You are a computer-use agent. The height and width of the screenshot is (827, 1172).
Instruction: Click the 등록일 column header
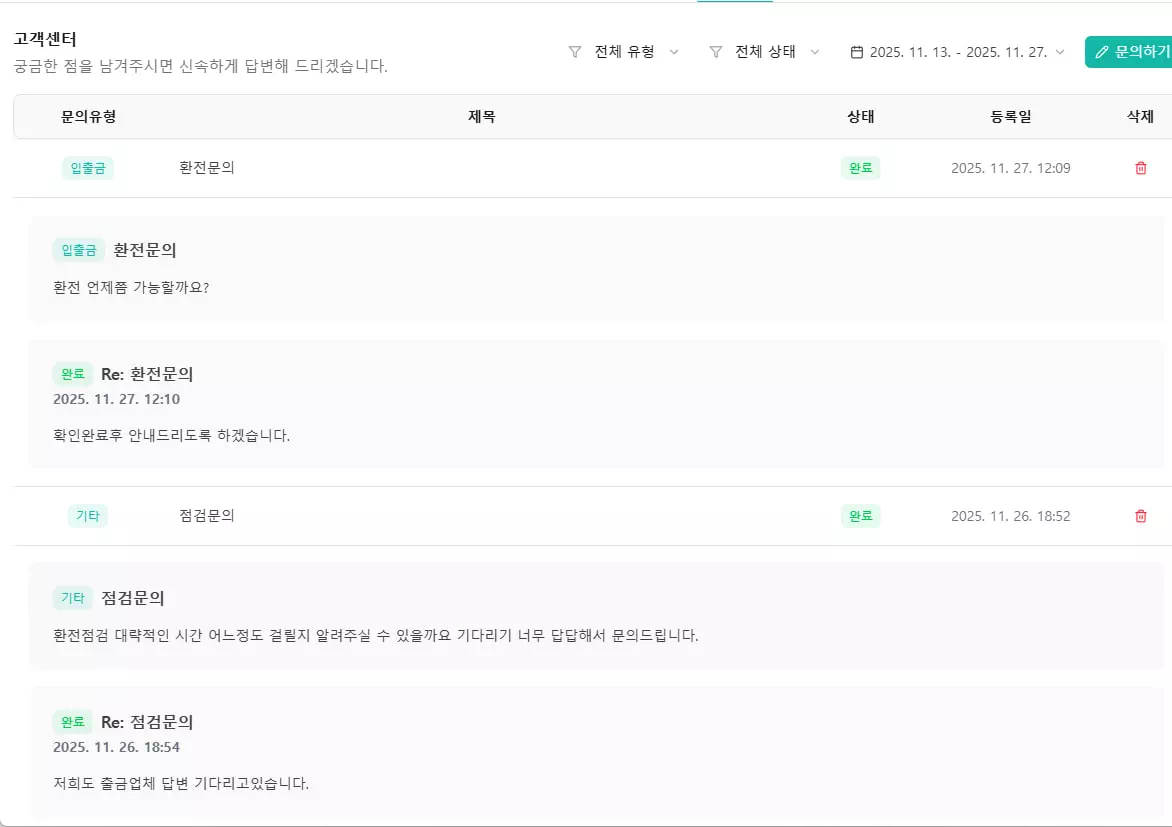point(1010,117)
